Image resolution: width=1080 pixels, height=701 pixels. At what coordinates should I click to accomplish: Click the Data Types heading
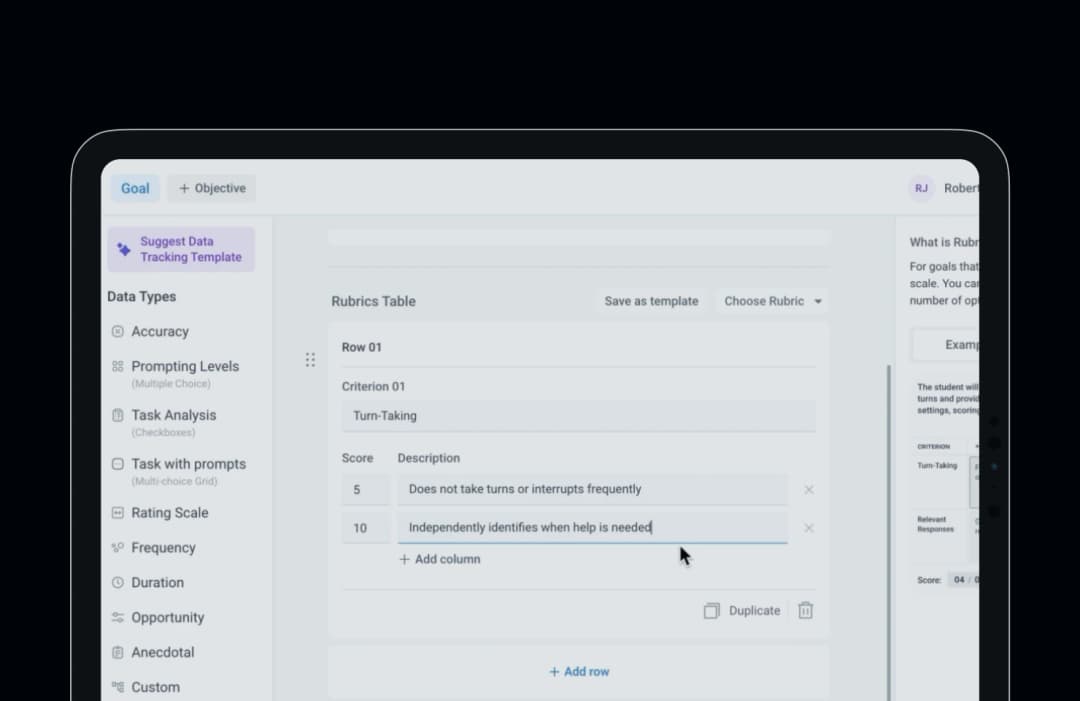[141, 296]
